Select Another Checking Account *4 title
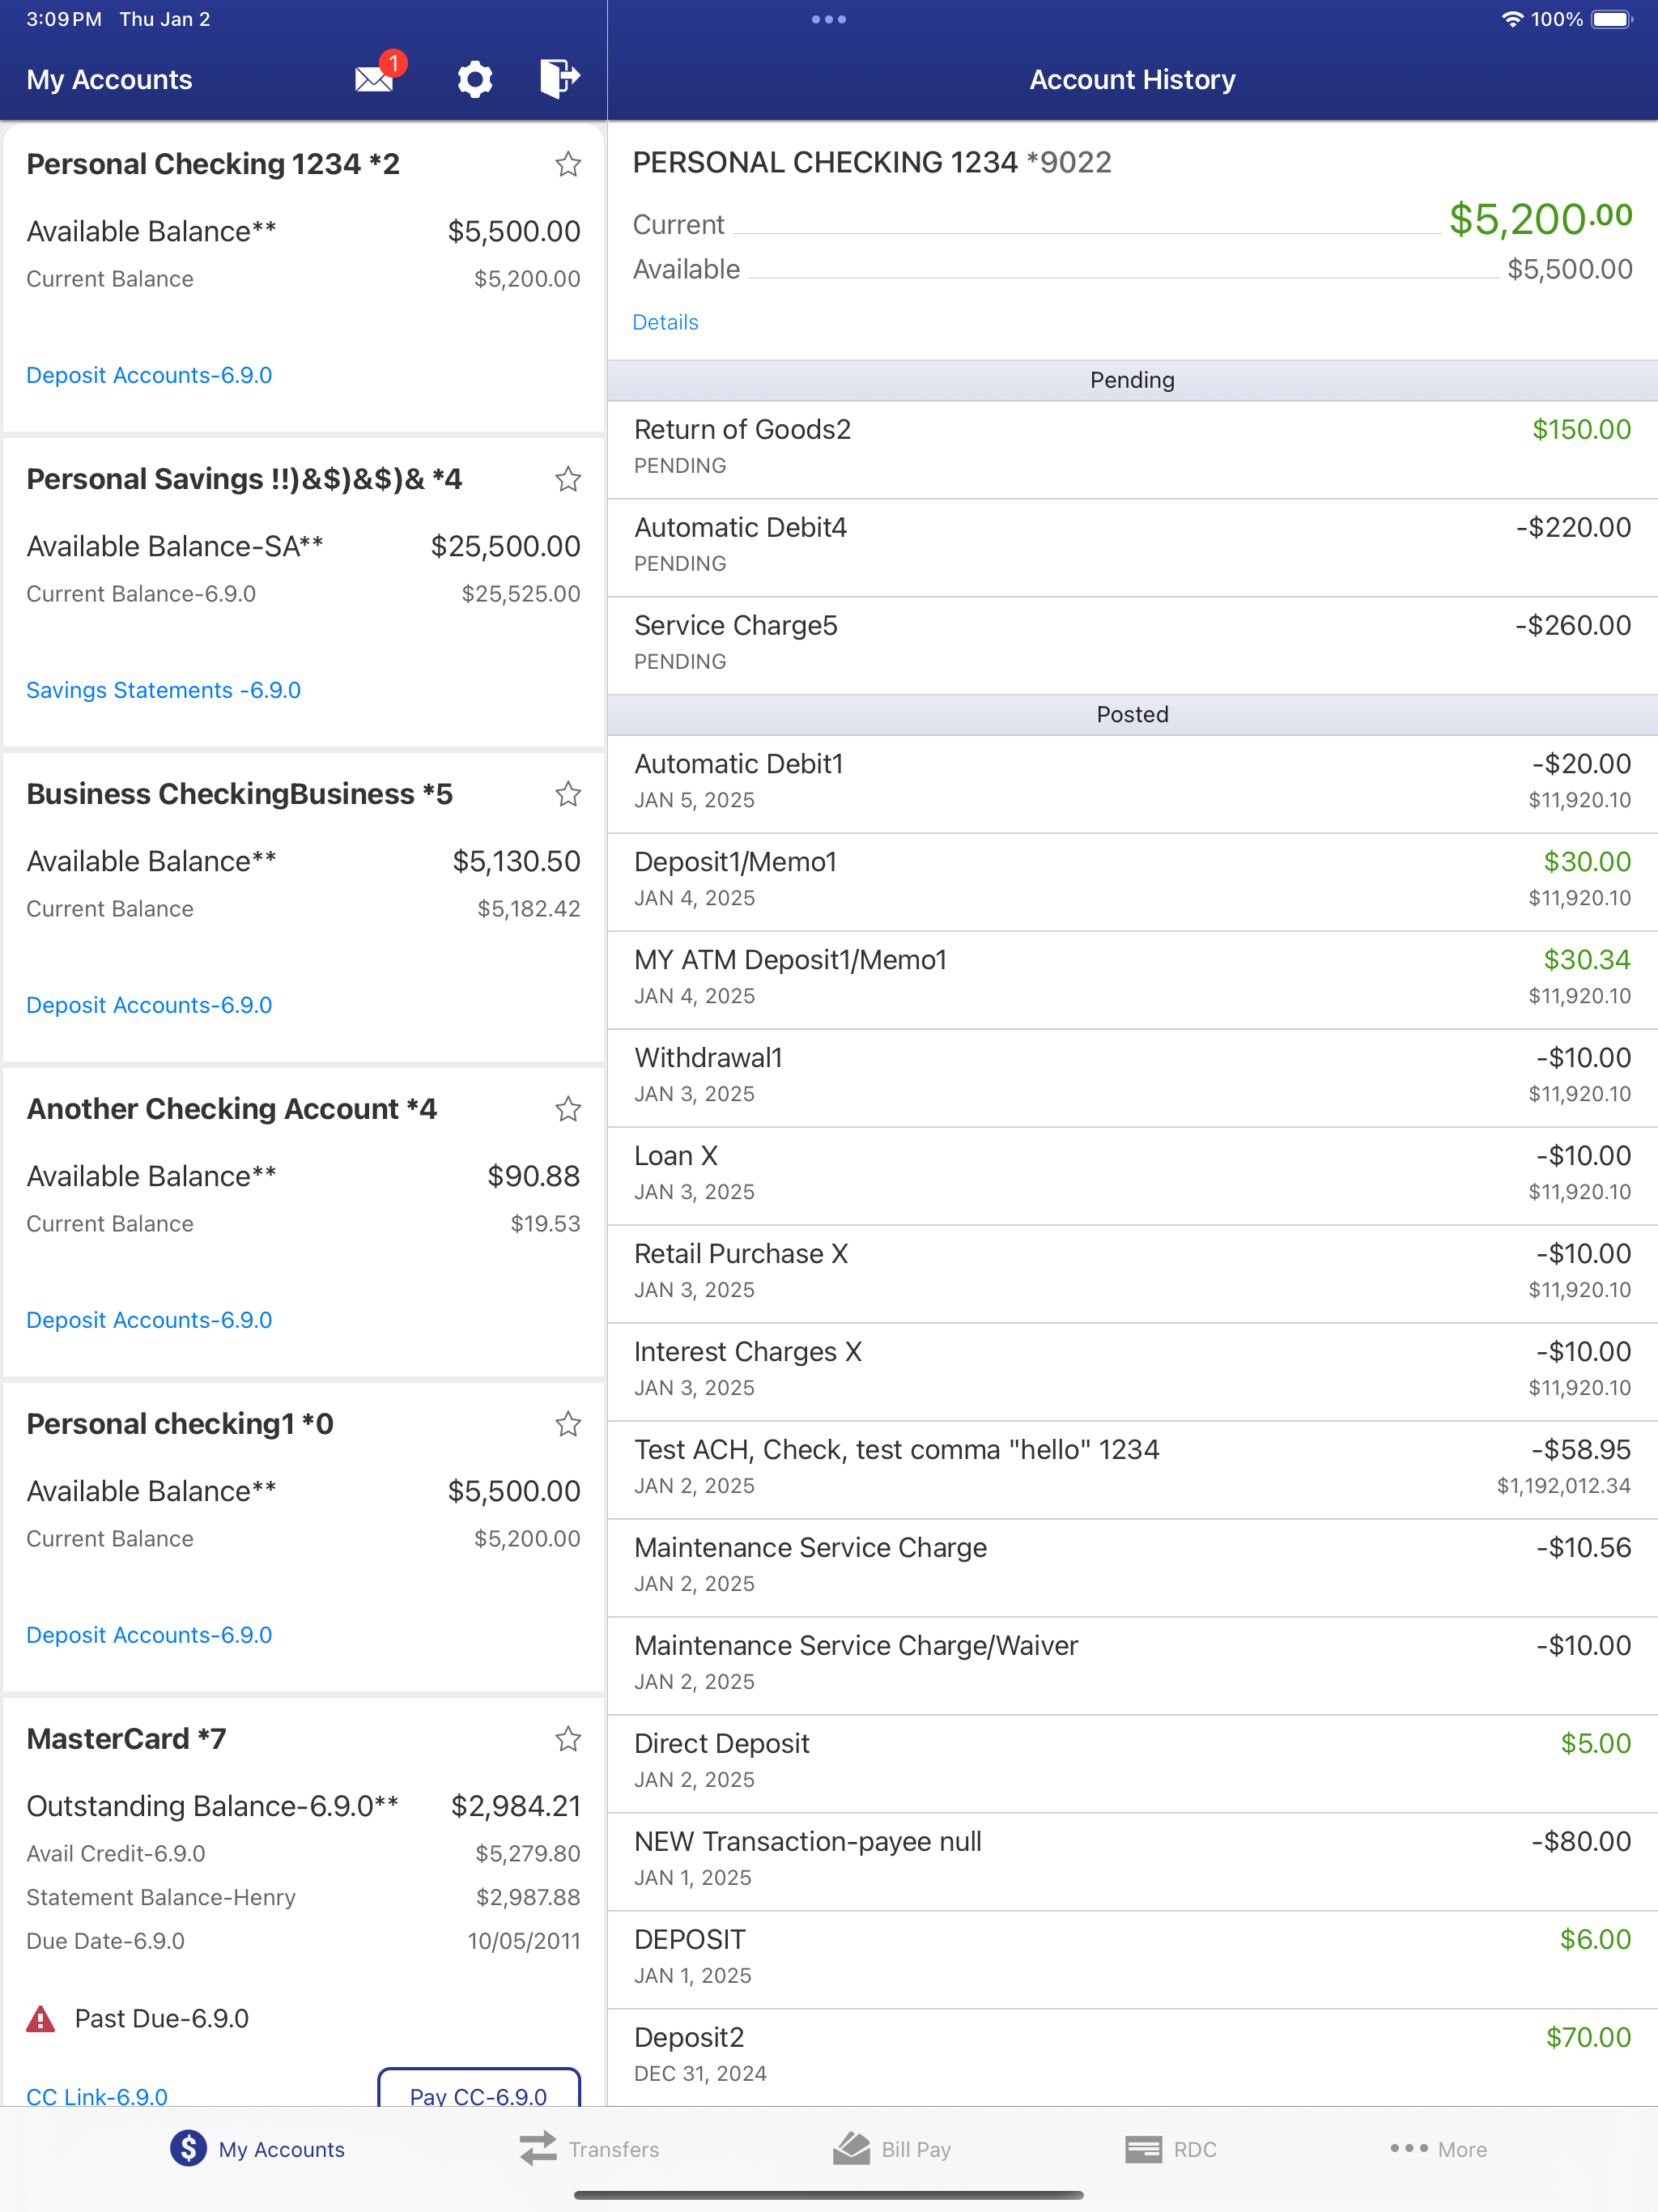This screenshot has width=1658, height=2212. [231, 1109]
